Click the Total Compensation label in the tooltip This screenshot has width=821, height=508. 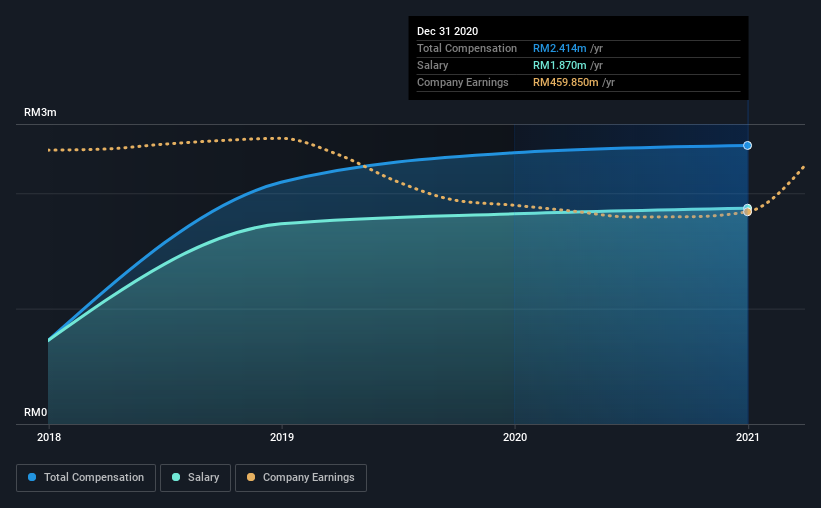467,48
